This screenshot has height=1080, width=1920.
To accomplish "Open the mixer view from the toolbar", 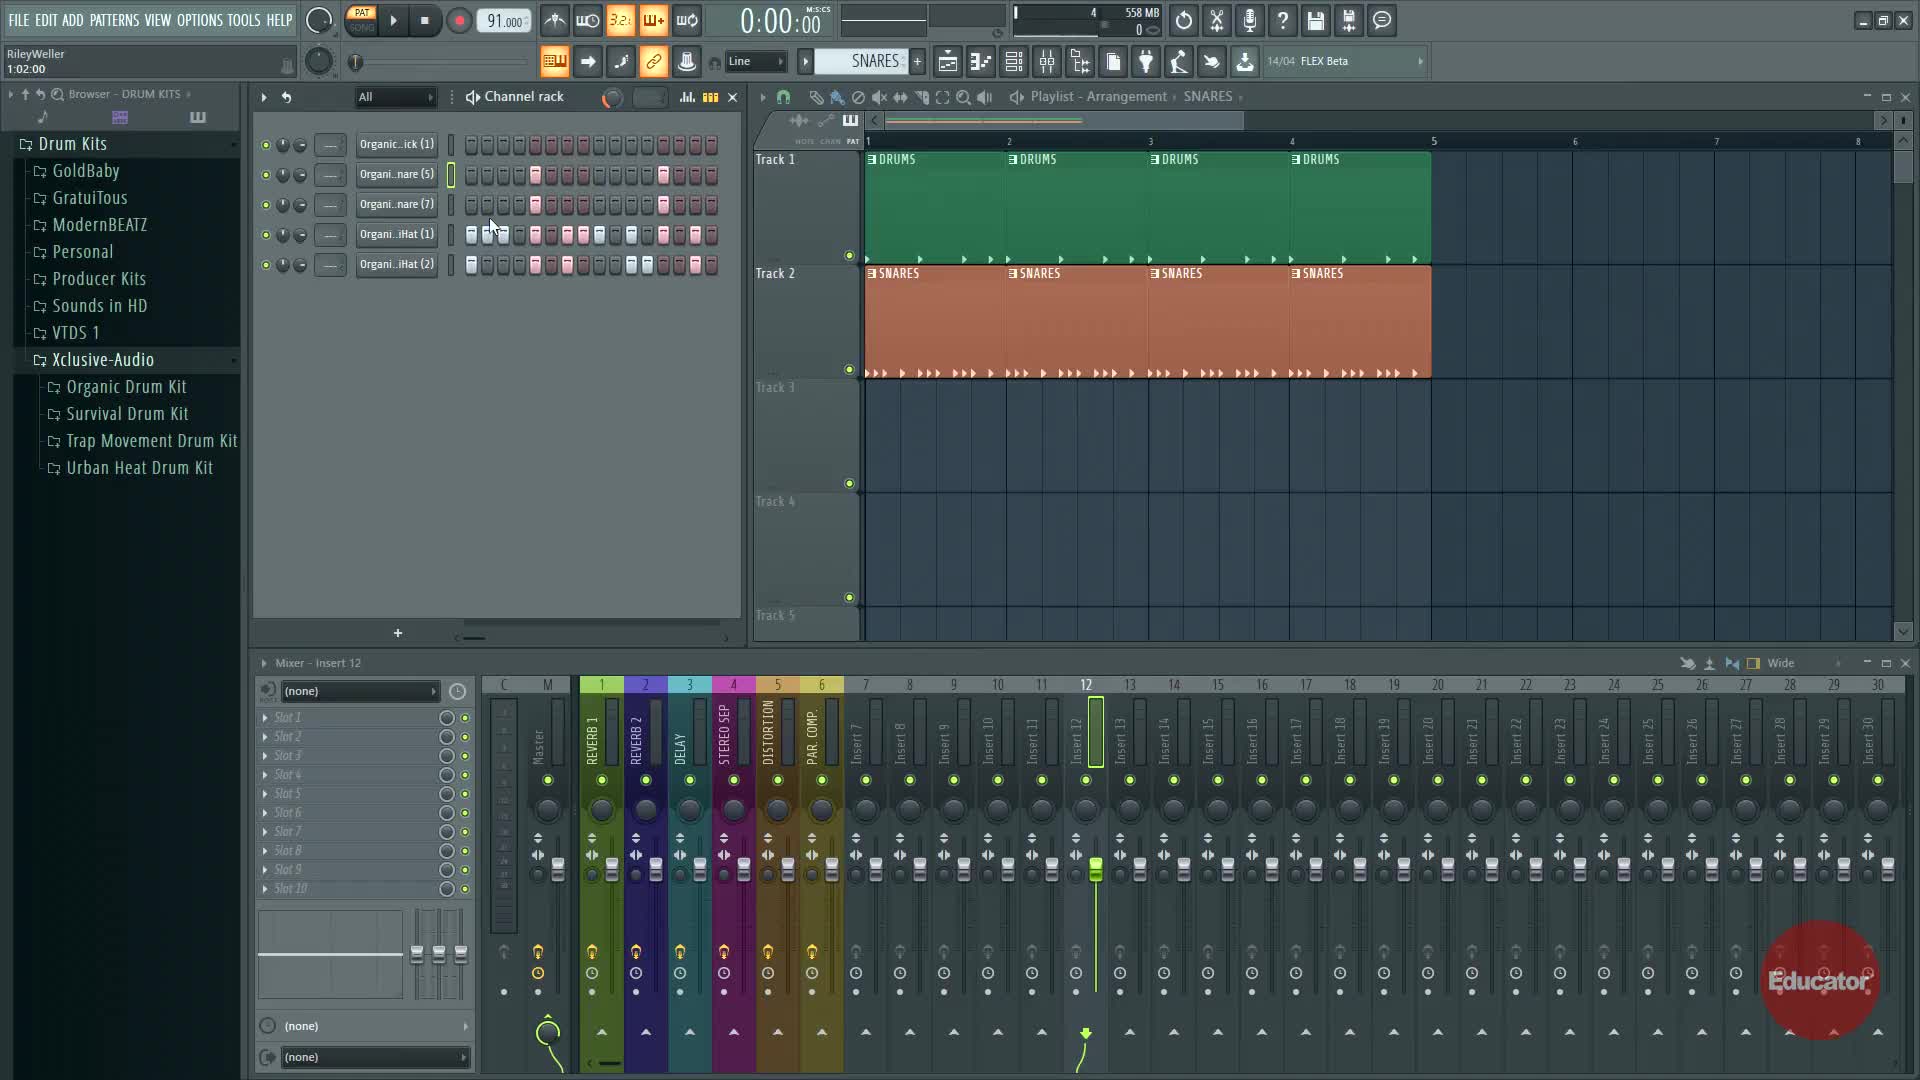I will (1047, 62).
